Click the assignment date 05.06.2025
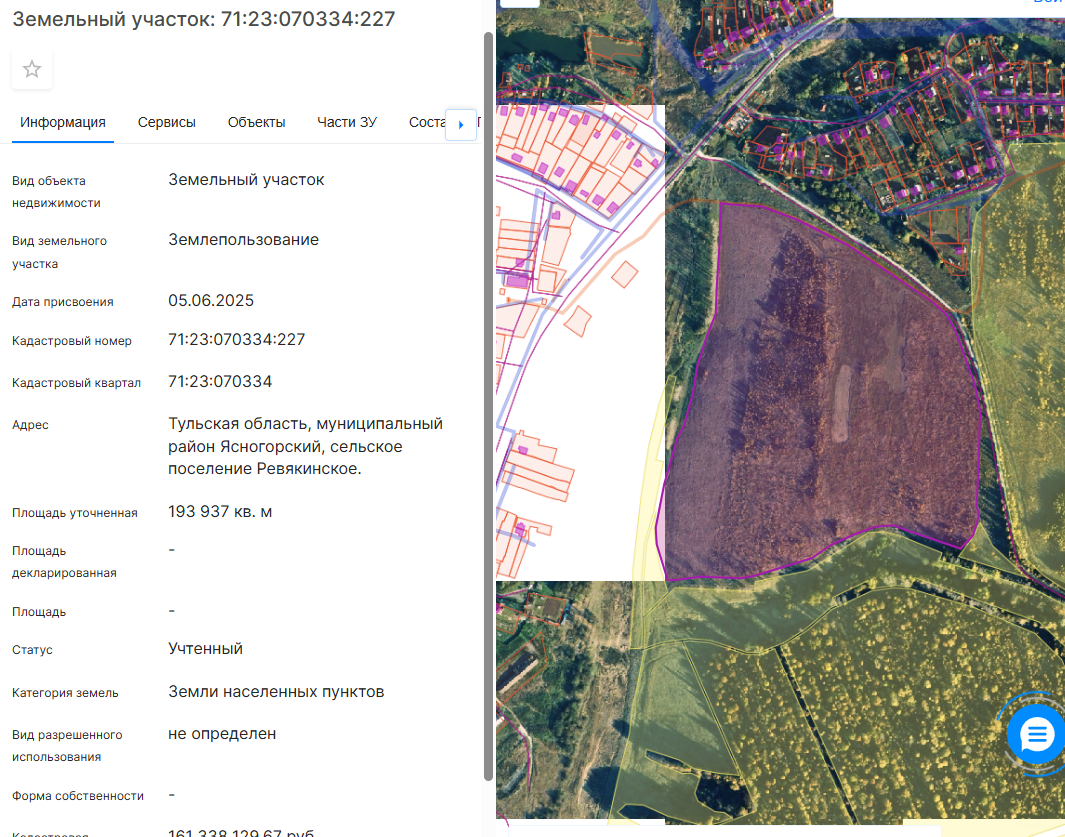 click(x=211, y=301)
